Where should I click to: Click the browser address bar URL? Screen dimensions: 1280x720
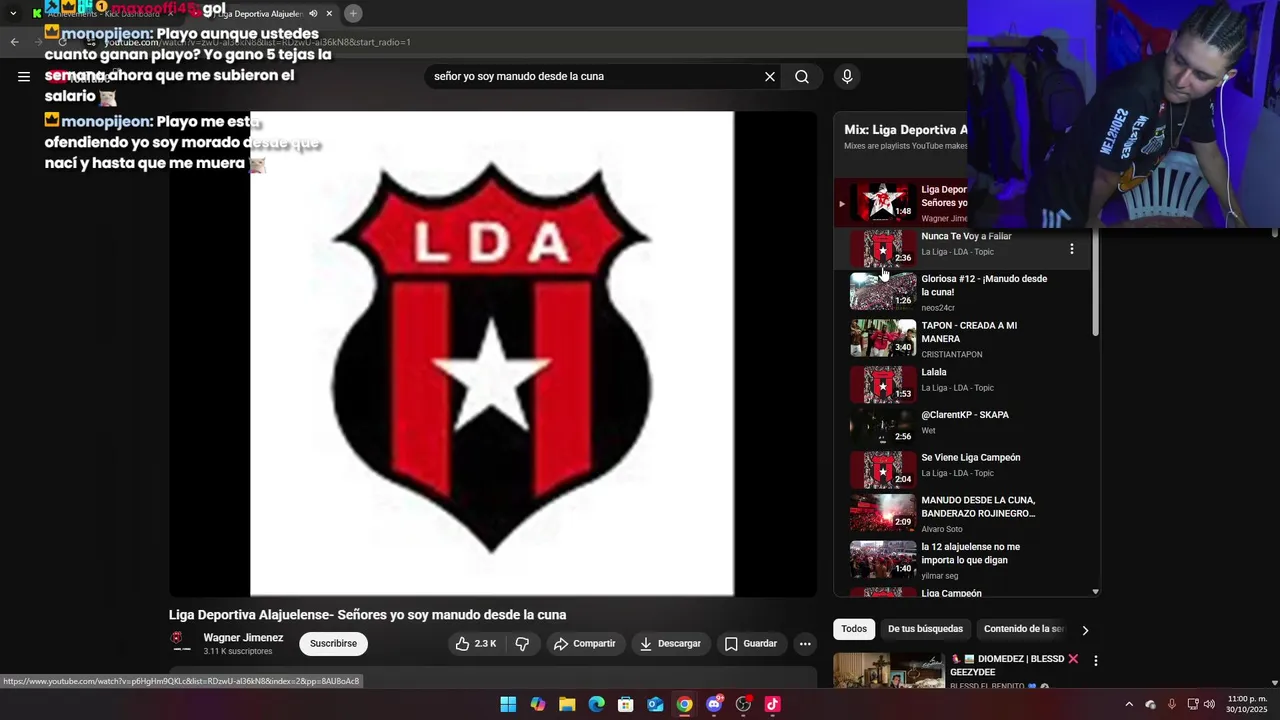click(258, 42)
